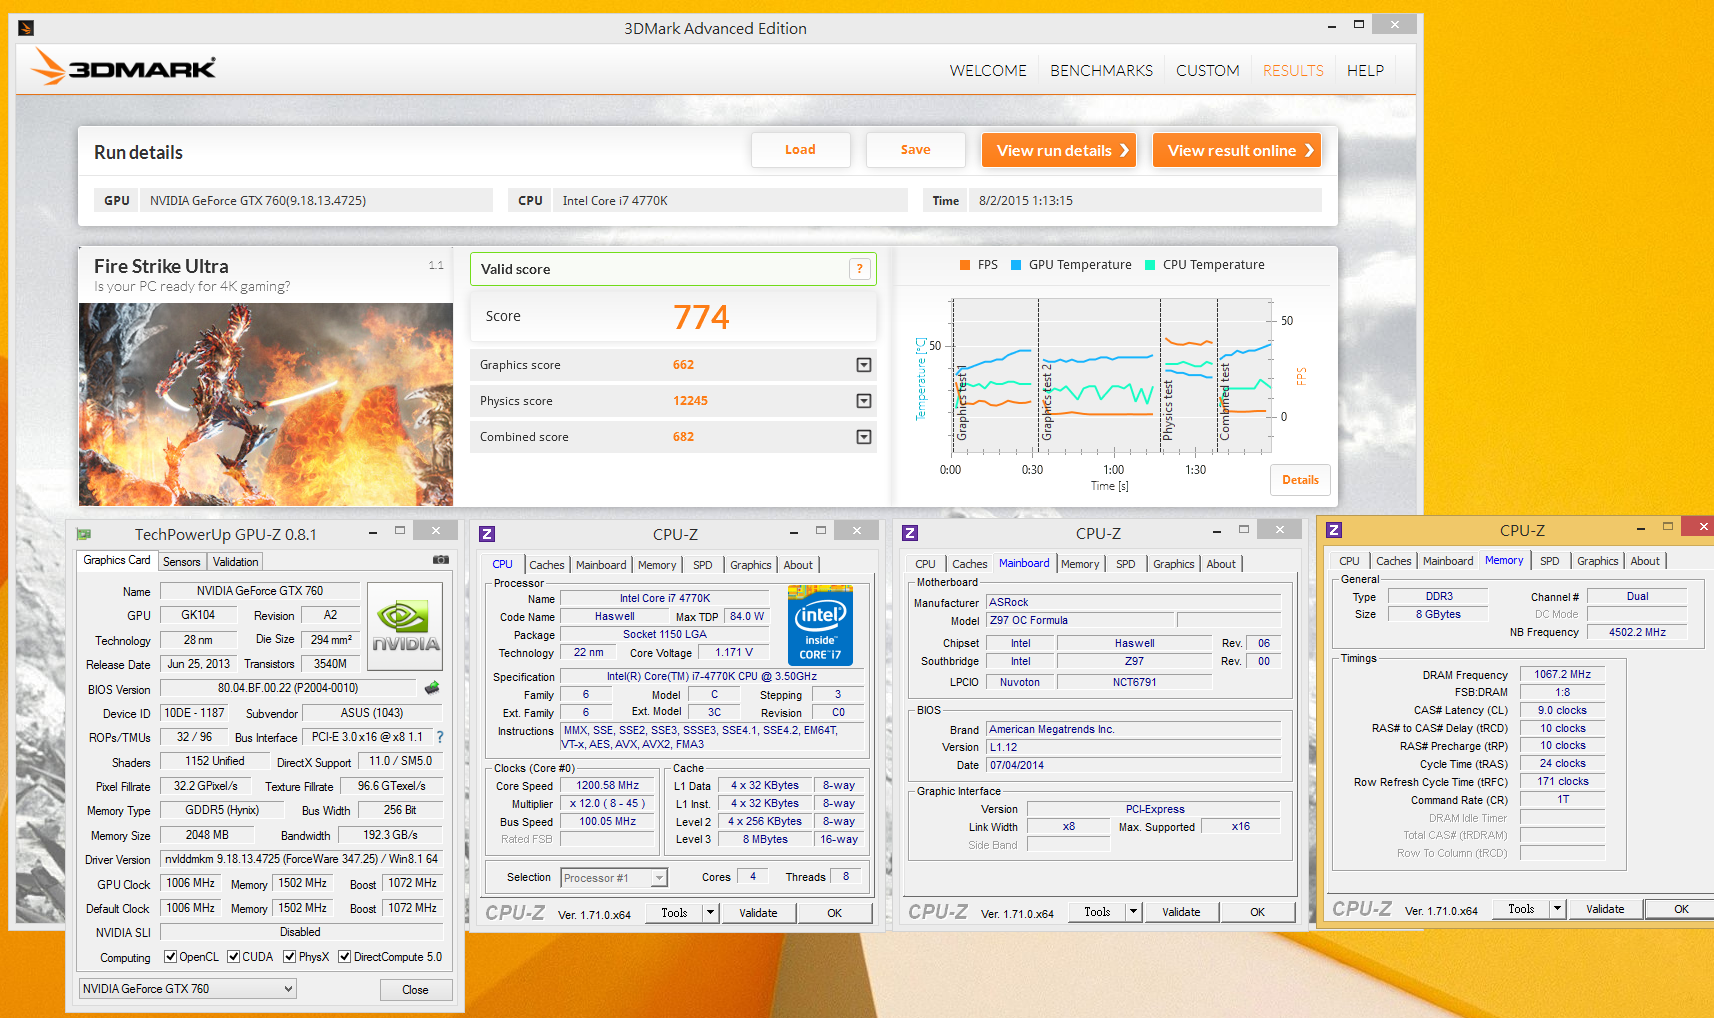Open the WELCOME menu in 3DMark
The width and height of the screenshot is (1714, 1018).
(988, 71)
